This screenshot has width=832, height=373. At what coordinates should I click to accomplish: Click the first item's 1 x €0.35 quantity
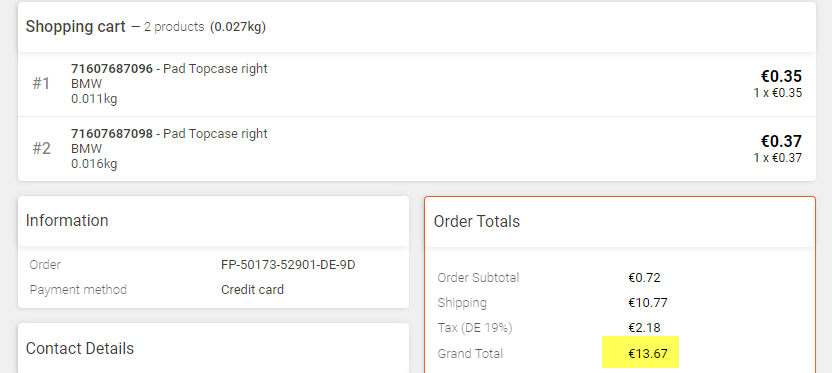778,93
